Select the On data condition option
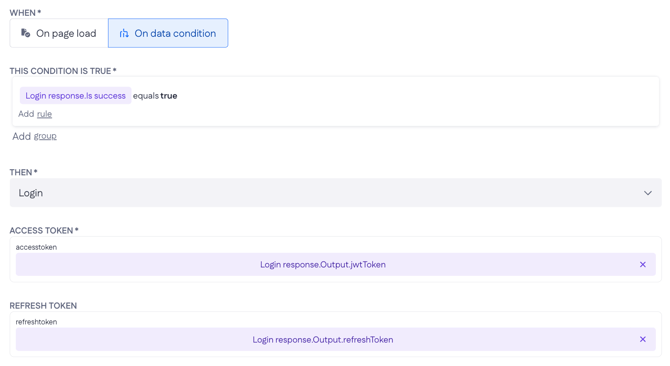The height and width of the screenshot is (366, 670). pos(168,33)
